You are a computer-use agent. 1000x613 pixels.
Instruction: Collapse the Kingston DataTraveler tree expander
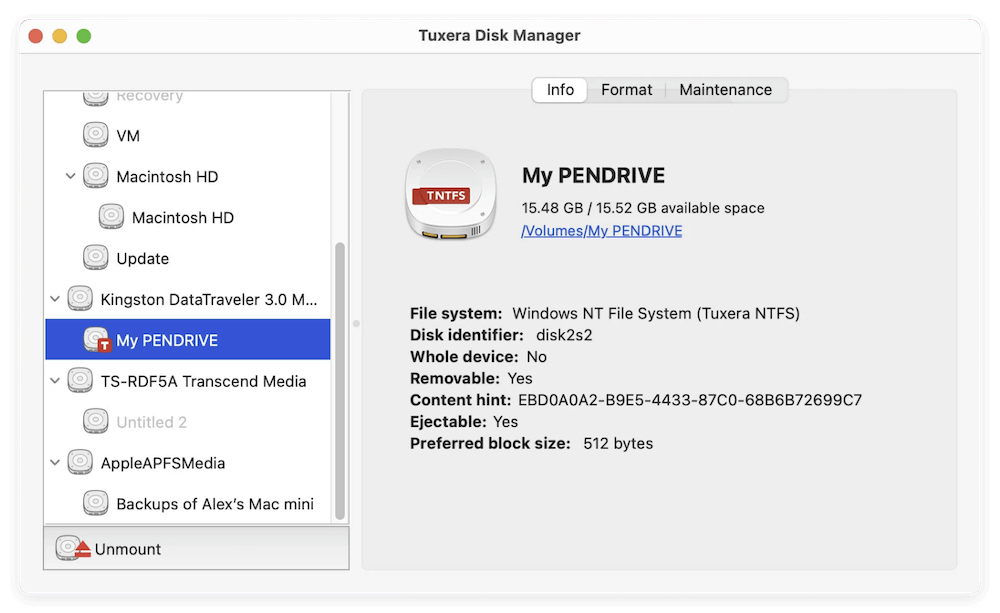click(x=55, y=298)
